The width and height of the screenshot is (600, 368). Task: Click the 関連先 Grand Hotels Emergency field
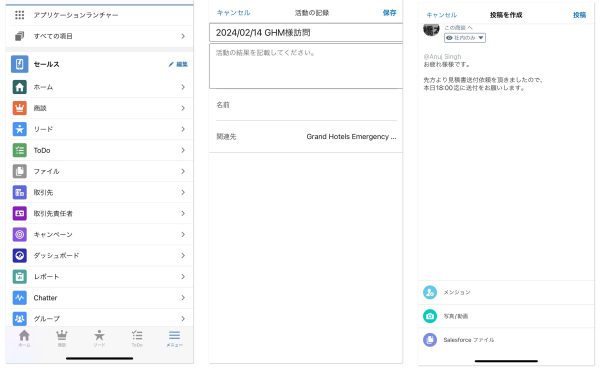[306, 137]
